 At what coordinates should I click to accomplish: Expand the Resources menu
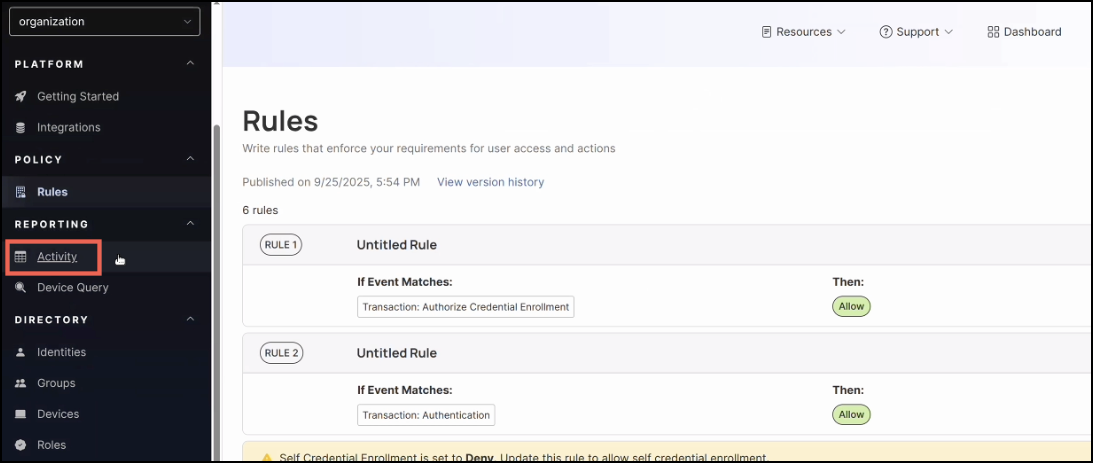804,32
